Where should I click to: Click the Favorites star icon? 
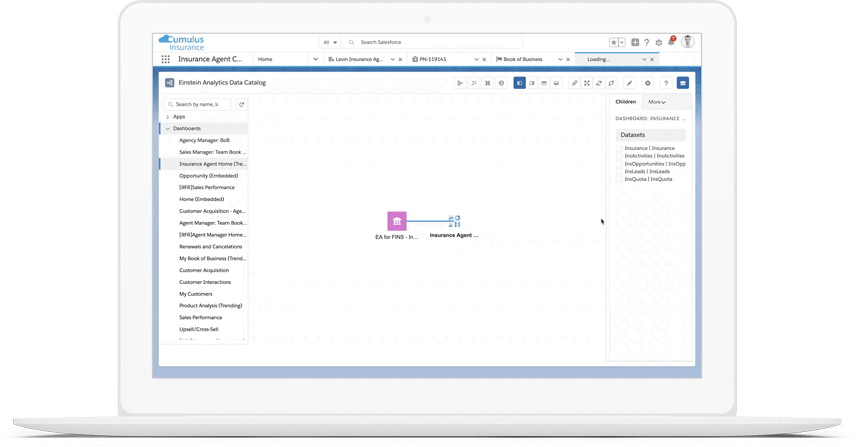click(614, 42)
